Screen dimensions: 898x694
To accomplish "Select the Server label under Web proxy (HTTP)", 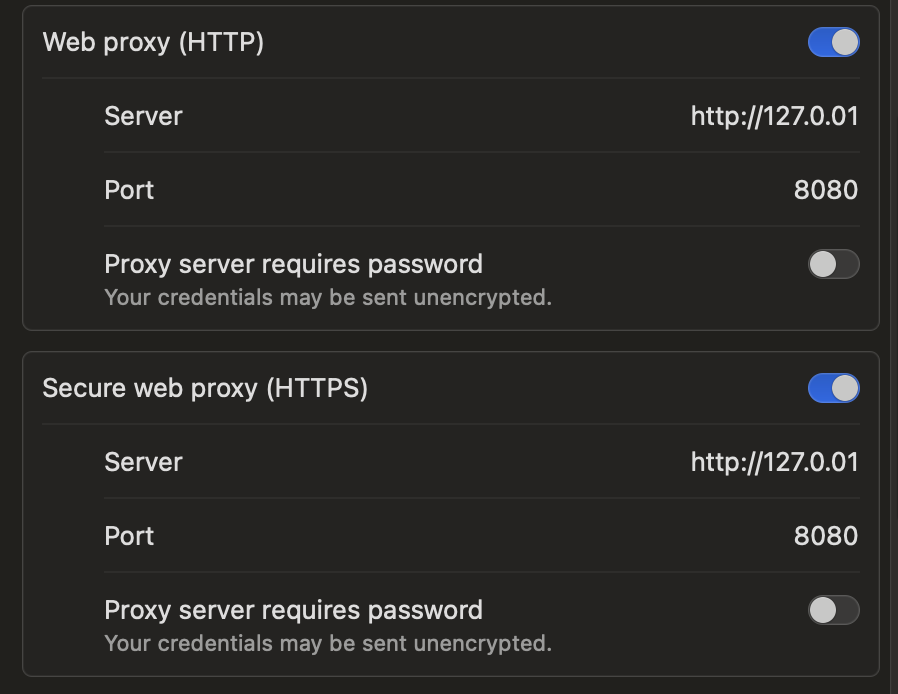I will [x=143, y=116].
